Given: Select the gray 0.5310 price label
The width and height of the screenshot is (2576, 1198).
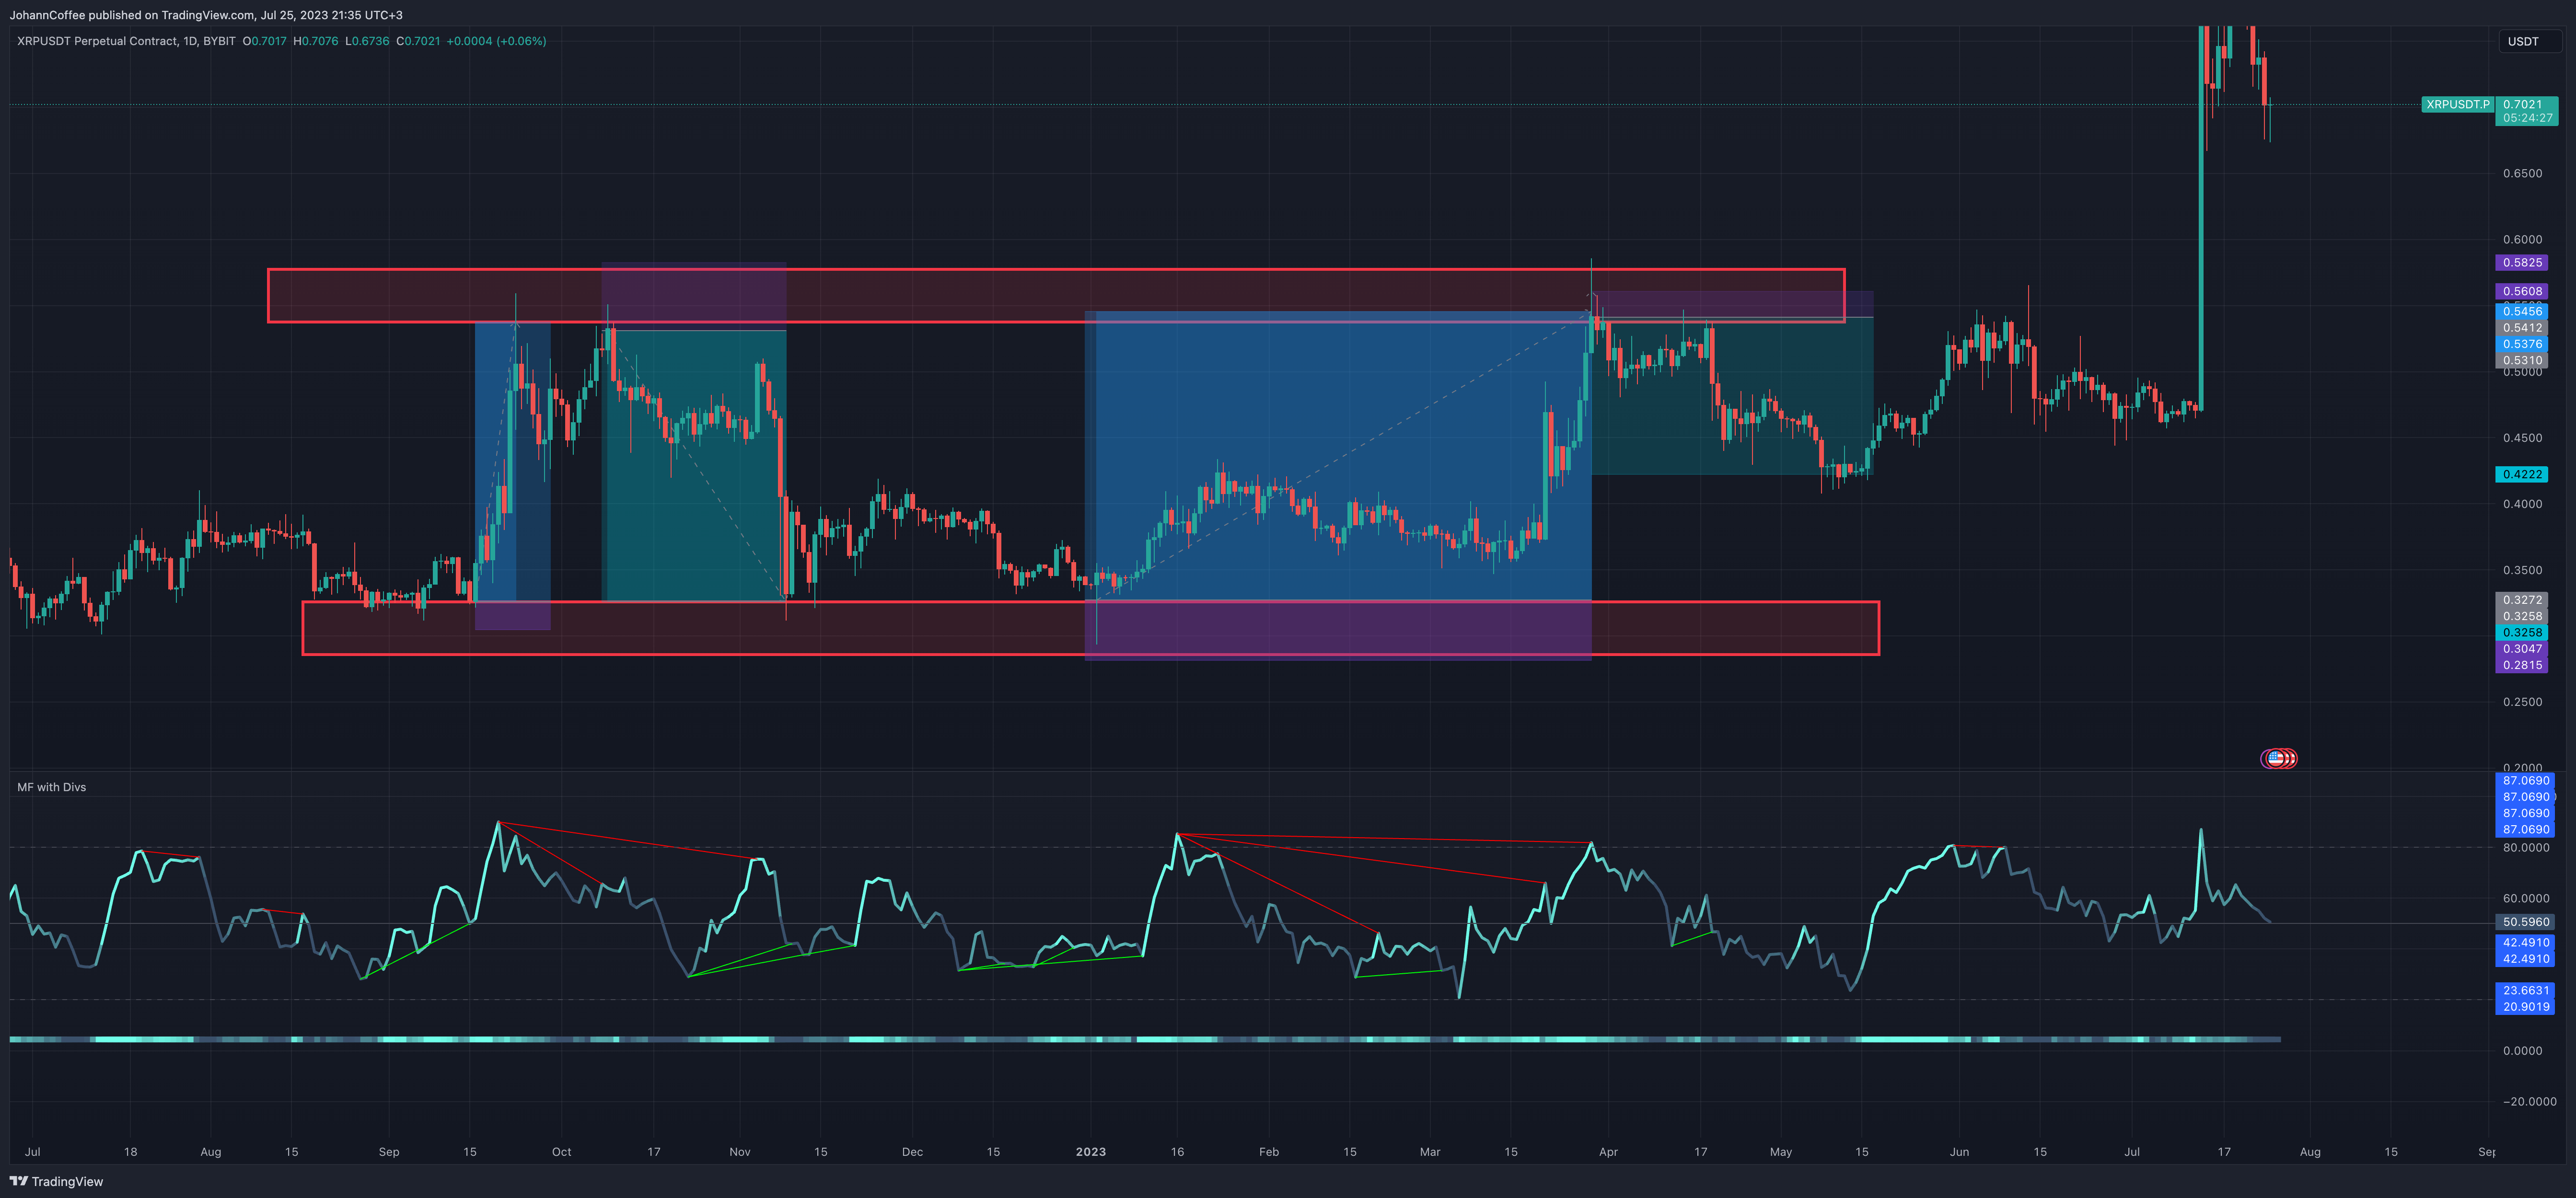Looking at the screenshot, I should click(x=2522, y=360).
